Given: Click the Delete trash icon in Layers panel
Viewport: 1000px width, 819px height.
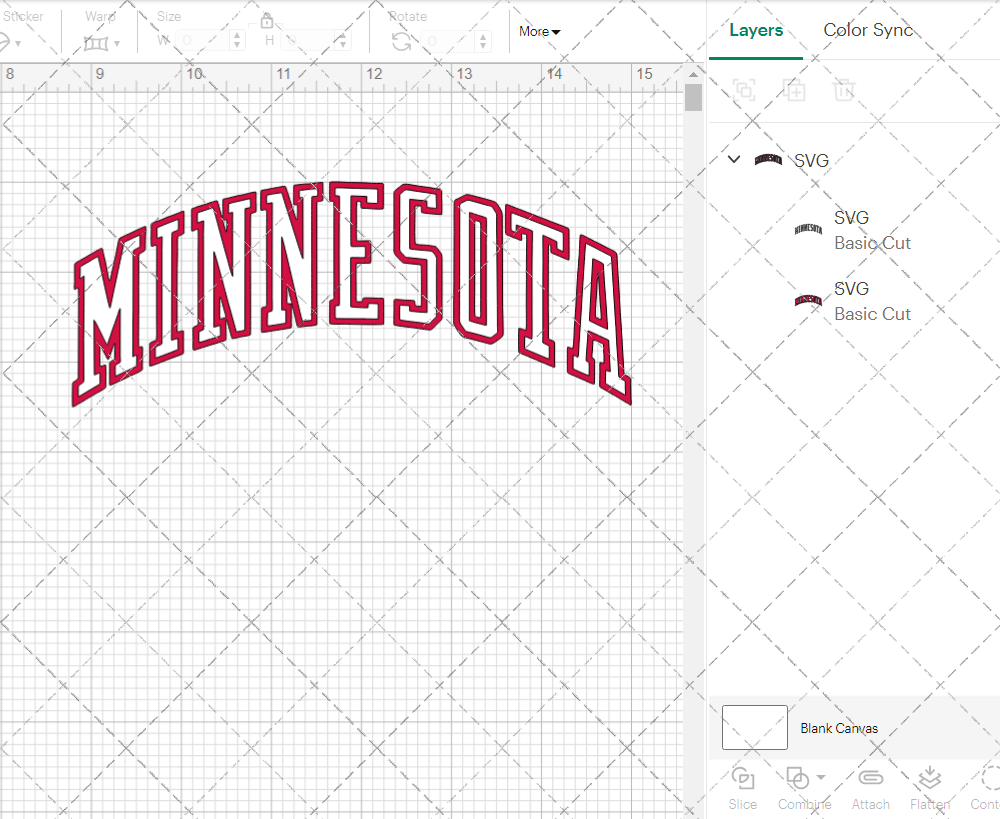Looking at the screenshot, I should click(845, 90).
